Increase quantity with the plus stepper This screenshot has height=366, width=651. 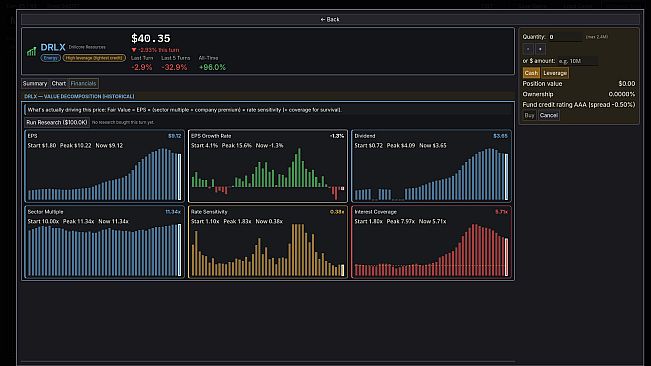540,49
